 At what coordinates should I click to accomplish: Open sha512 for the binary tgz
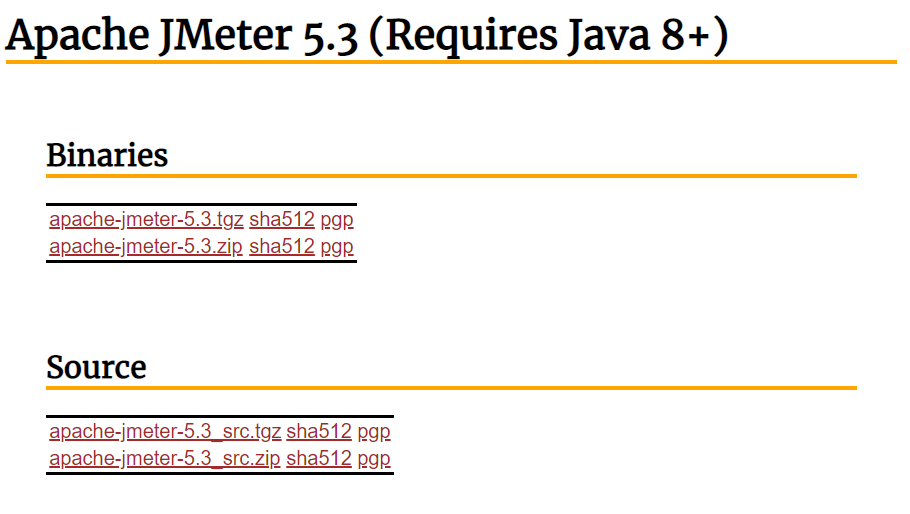282,220
